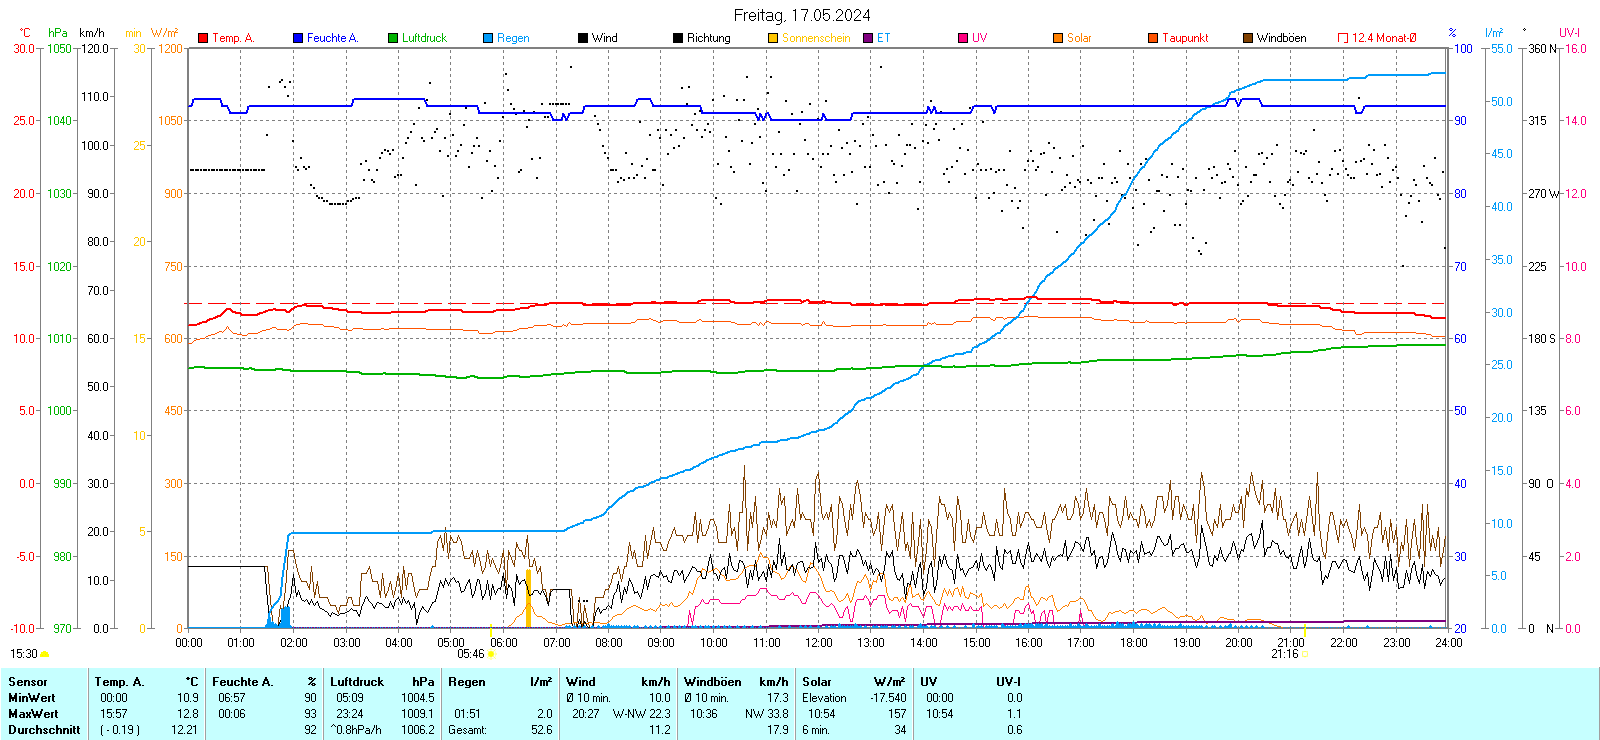Click the sun icon beside 15:30
1600x740 pixels.
[x=44, y=654]
